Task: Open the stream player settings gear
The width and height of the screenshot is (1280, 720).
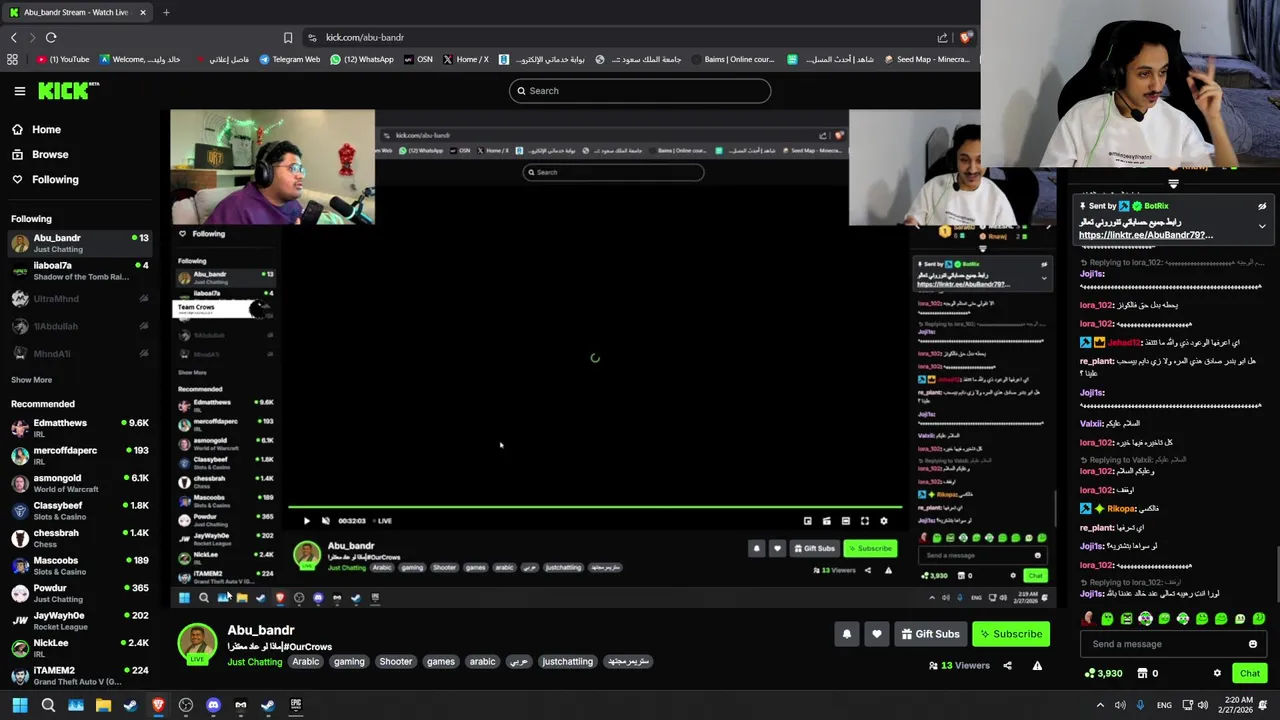Action: pos(883,521)
